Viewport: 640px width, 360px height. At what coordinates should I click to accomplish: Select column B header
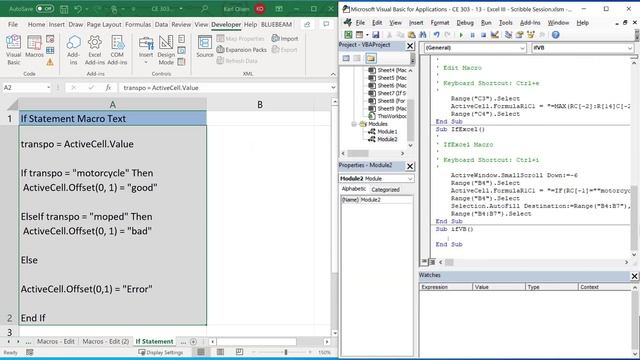[260, 104]
